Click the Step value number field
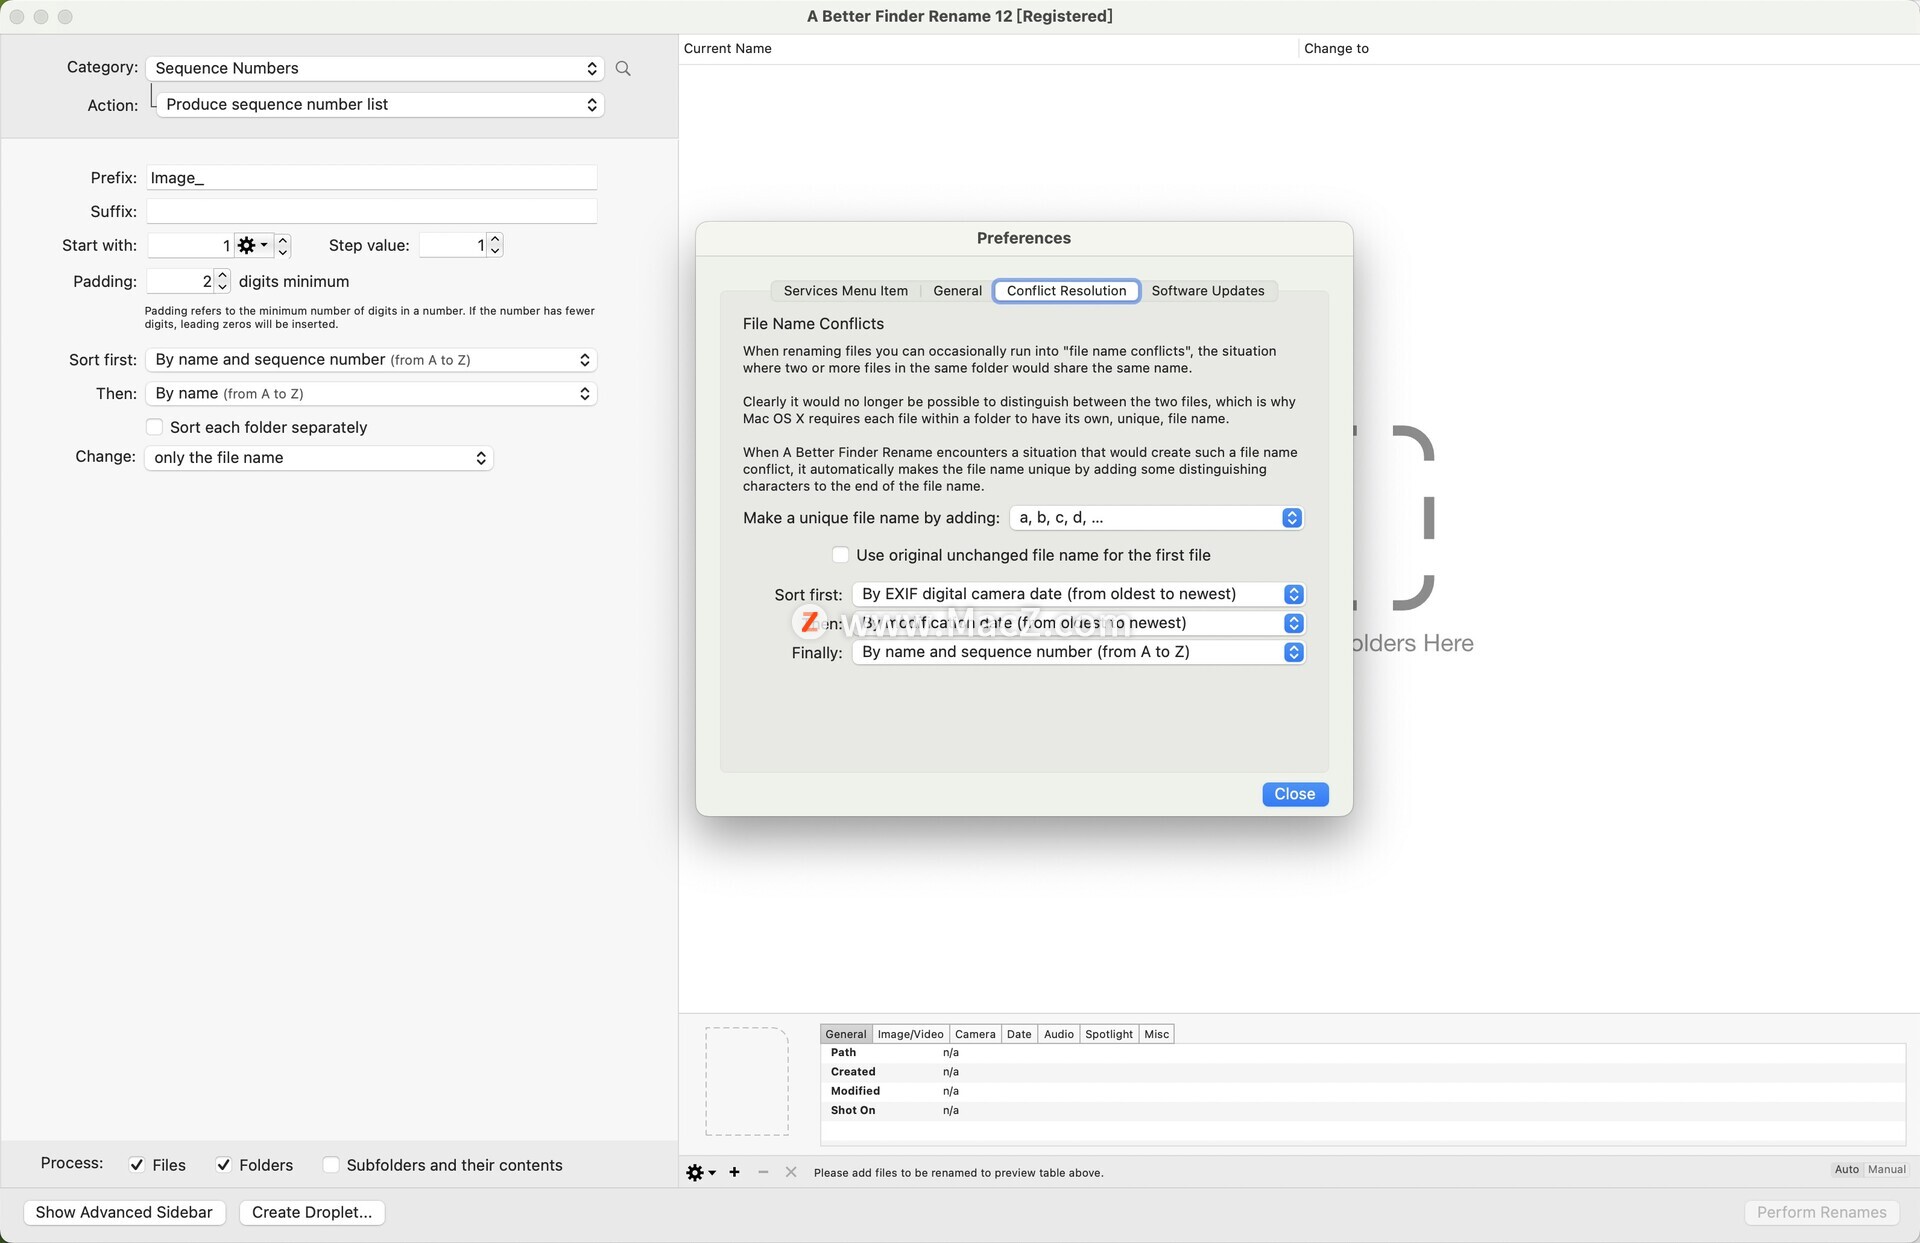 point(453,245)
